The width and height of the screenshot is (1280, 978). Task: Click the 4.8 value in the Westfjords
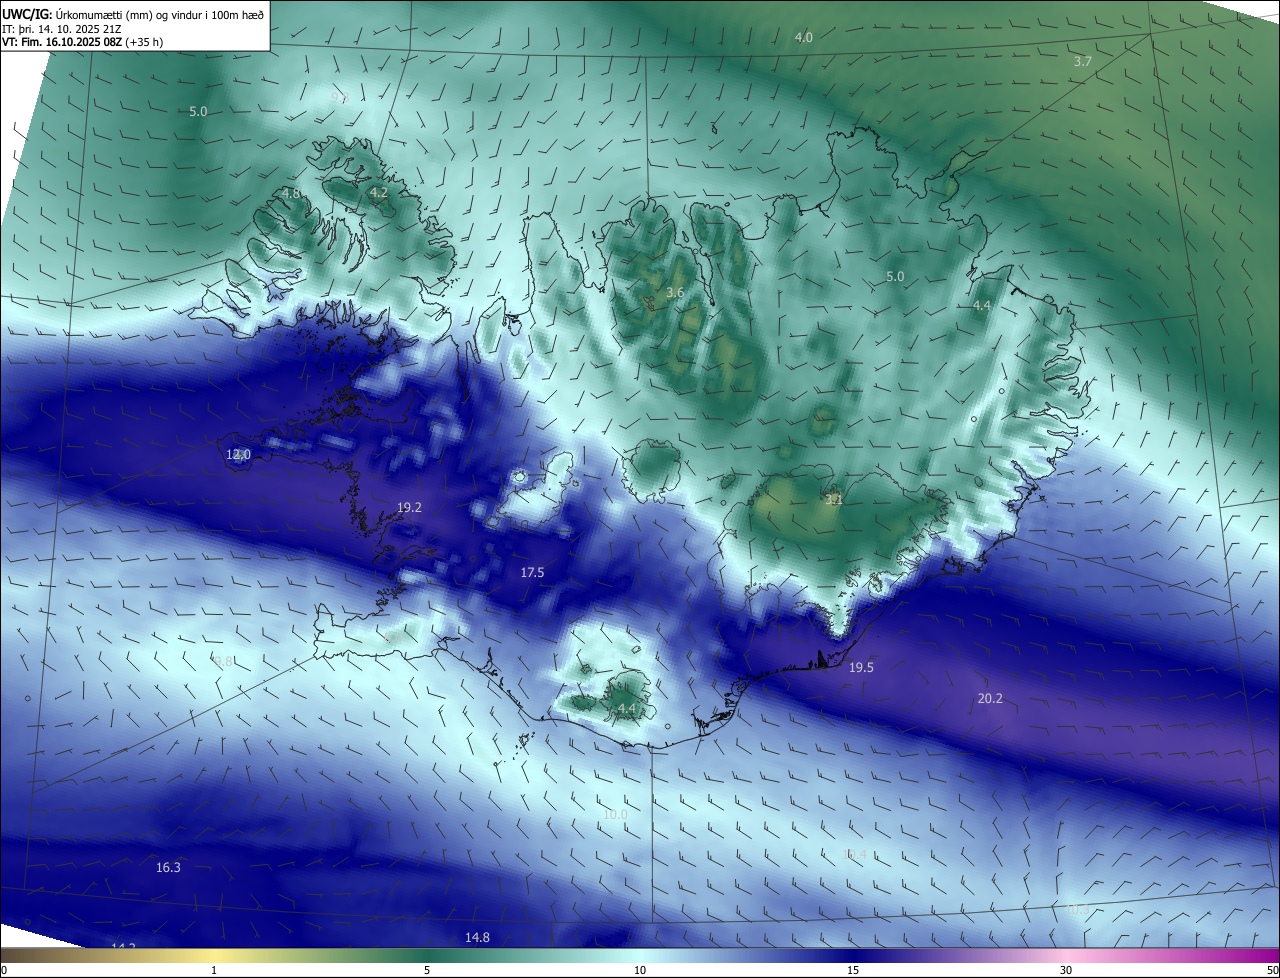point(290,193)
